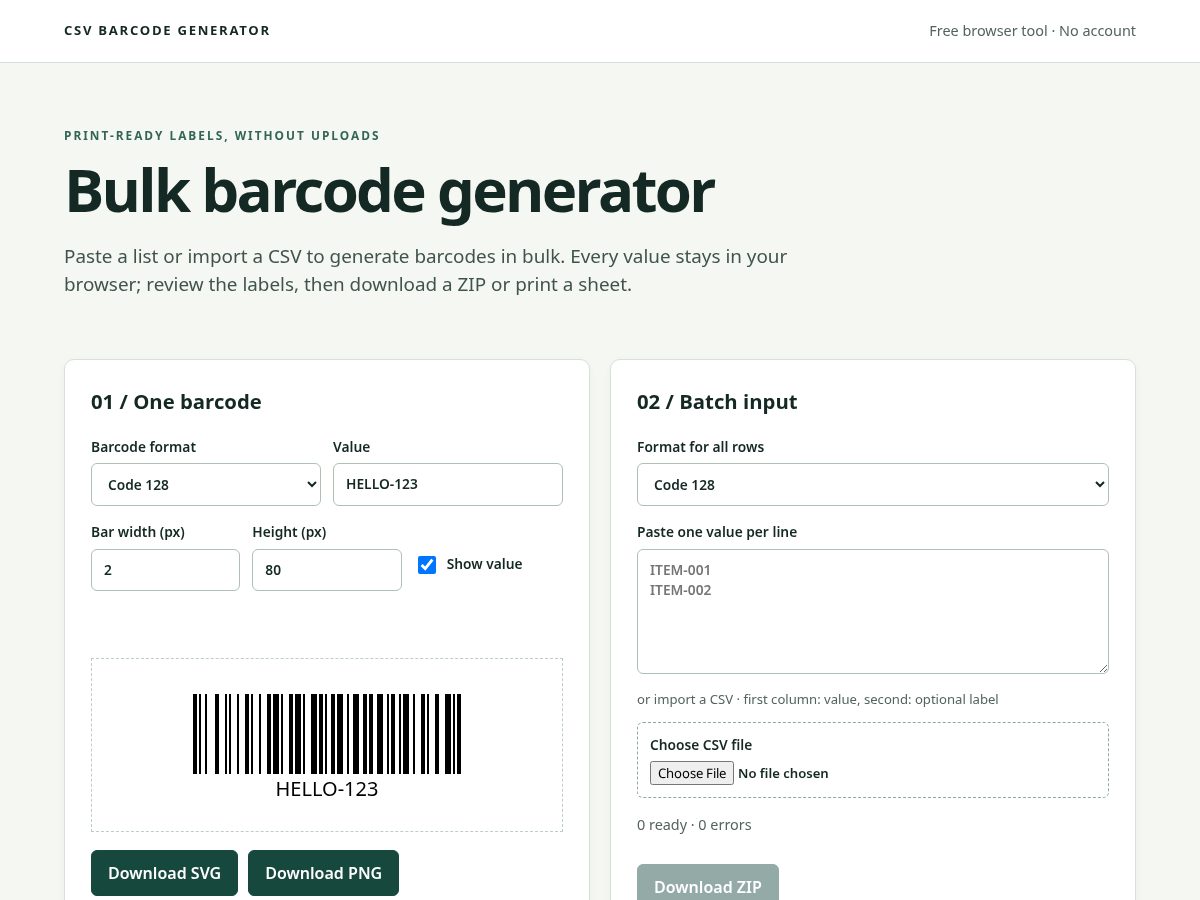The width and height of the screenshot is (1200, 900).
Task: Open the Barcode format dropdown
Action: coord(206,484)
